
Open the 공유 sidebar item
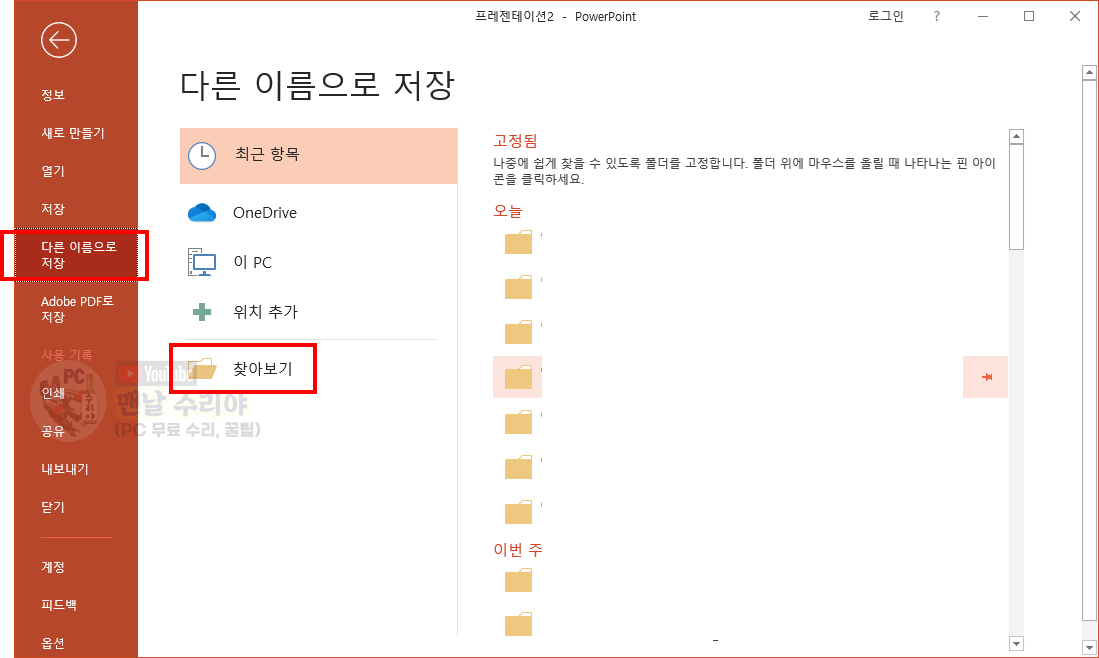pos(53,431)
